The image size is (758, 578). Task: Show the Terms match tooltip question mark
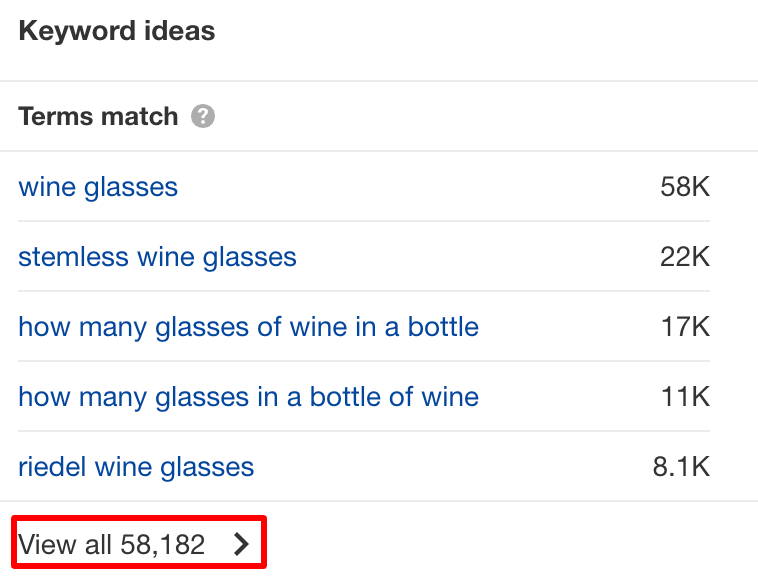tap(203, 117)
